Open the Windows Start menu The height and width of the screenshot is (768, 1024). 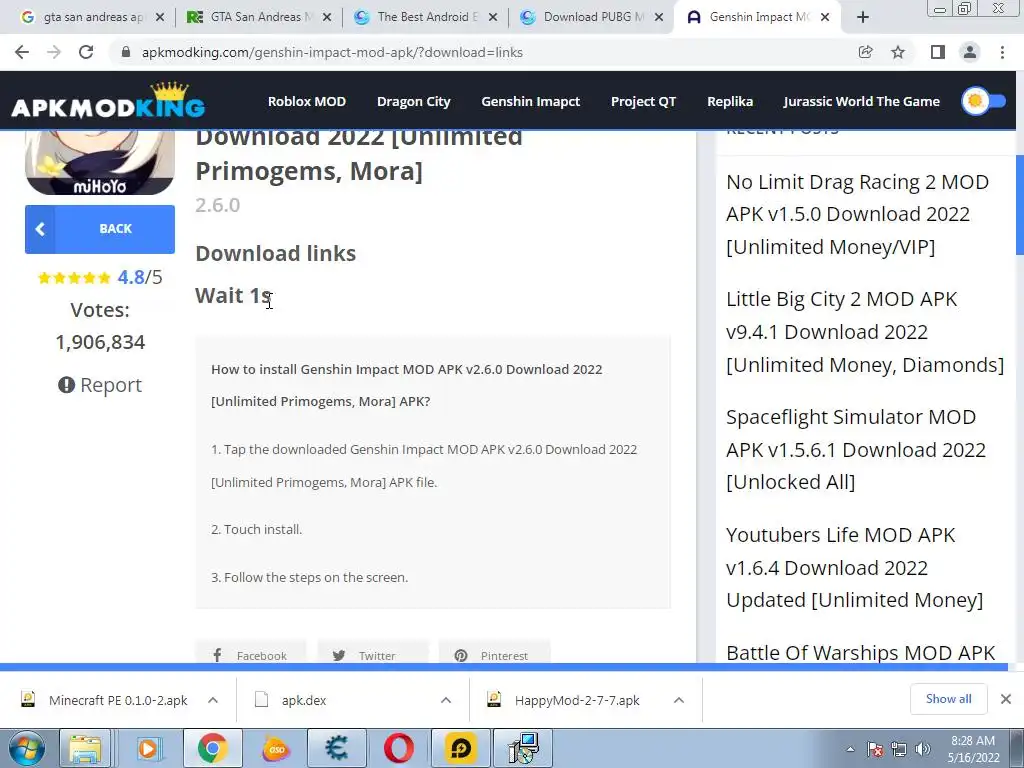pyautogui.click(x=26, y=748)
